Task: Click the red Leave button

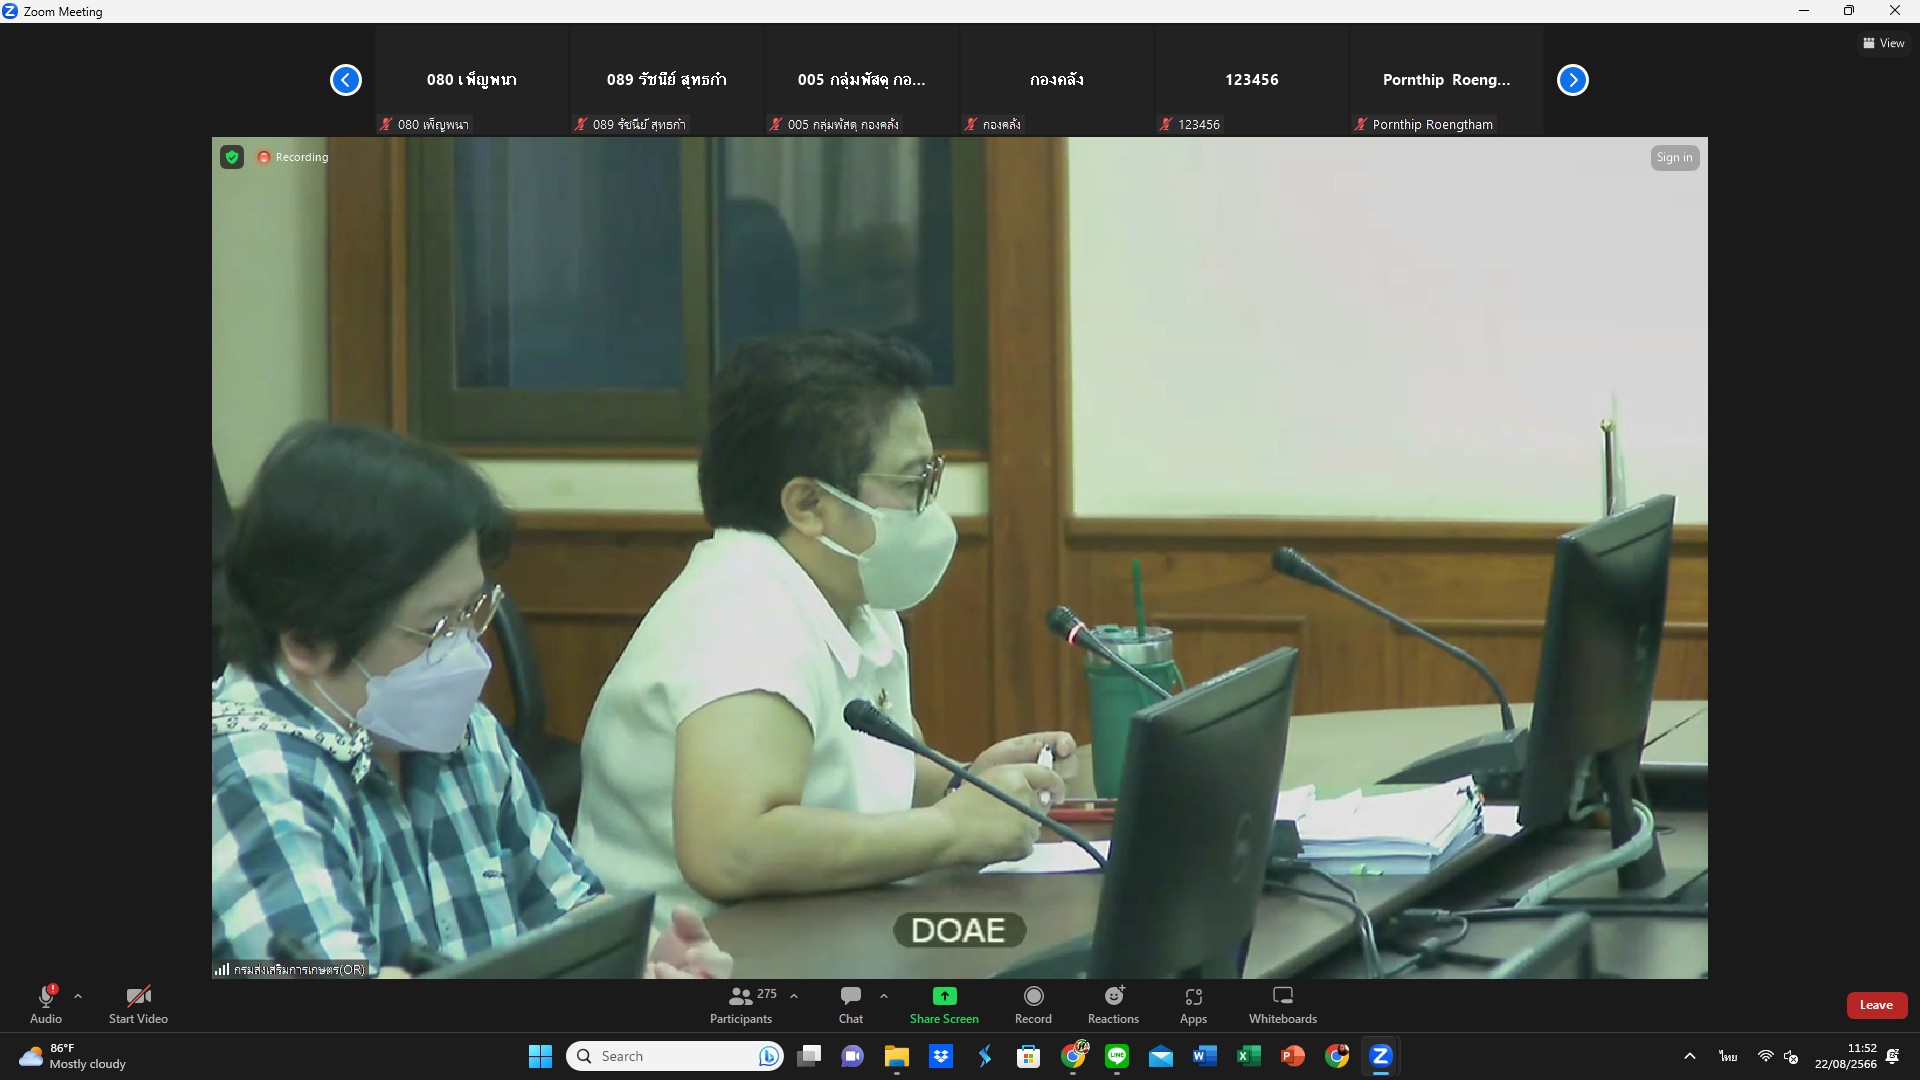Action: 1876,1005
